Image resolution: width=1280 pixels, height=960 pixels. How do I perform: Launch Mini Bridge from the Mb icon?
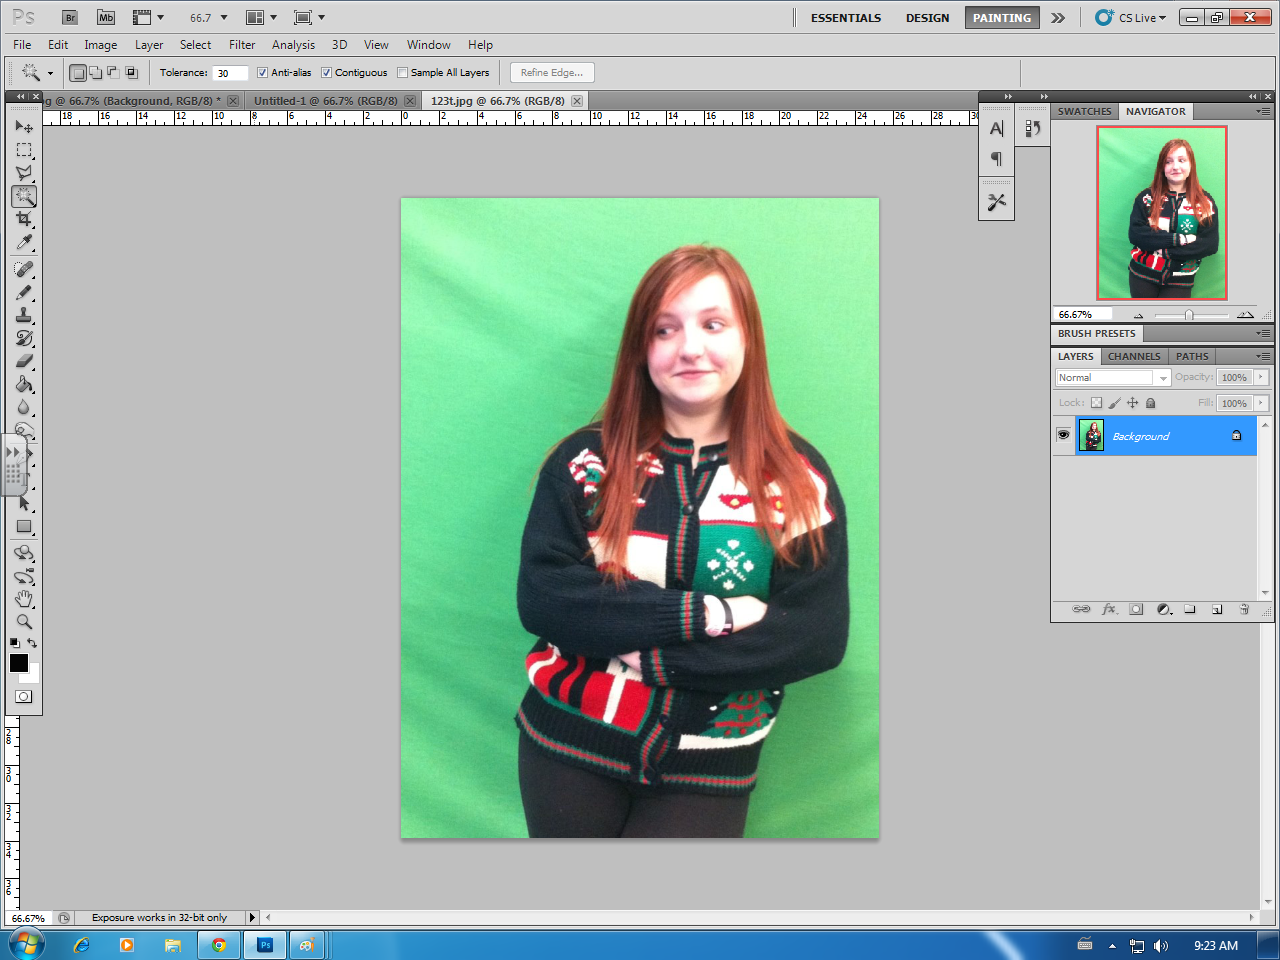[105, 17]
